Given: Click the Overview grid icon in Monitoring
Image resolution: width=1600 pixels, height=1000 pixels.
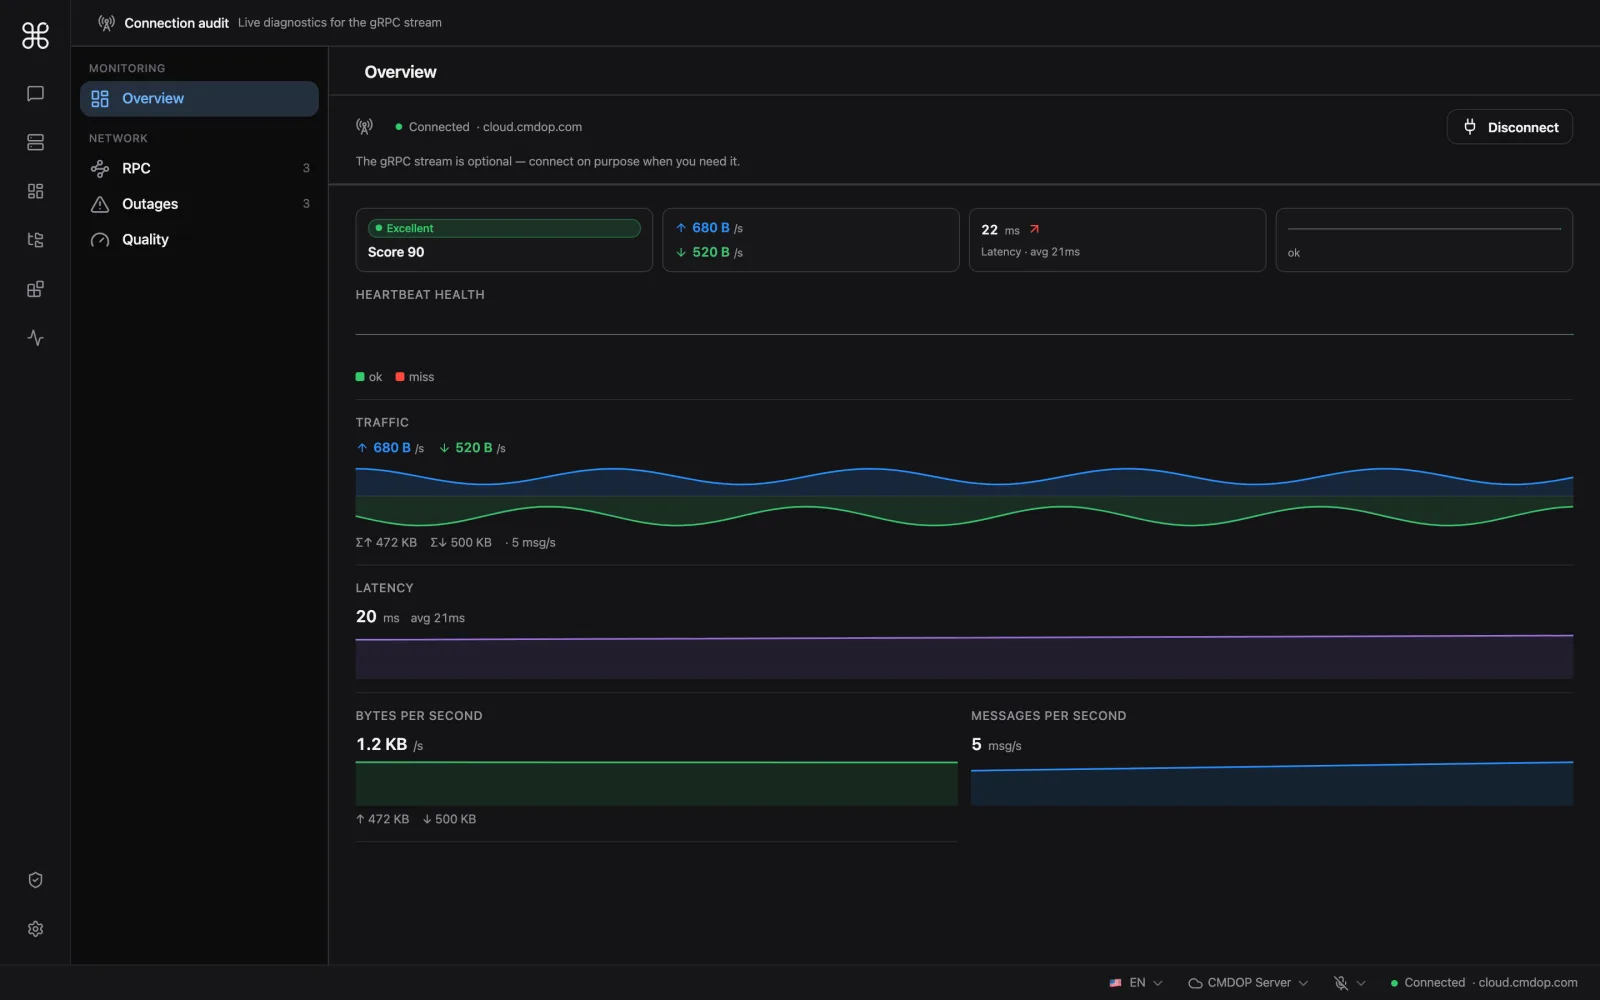Looking at the screenshot, I should (100, 99).
